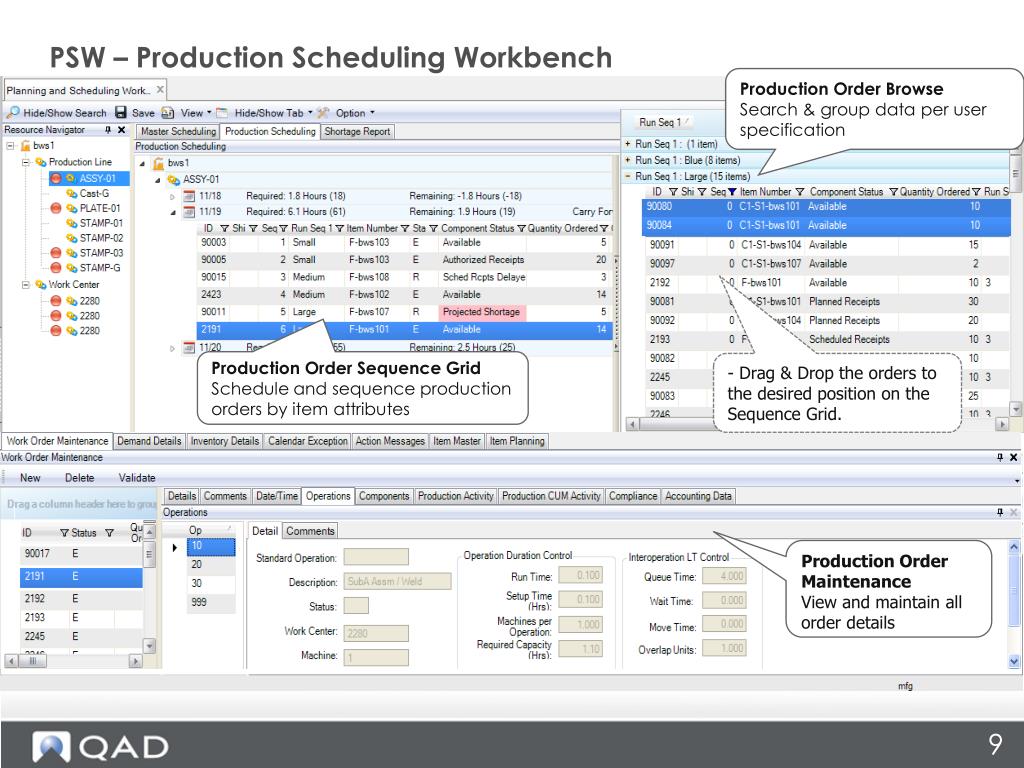Click the ASSY-01 icon in Production Scheduling tree
1024x768 pixels.
[173, 180]
